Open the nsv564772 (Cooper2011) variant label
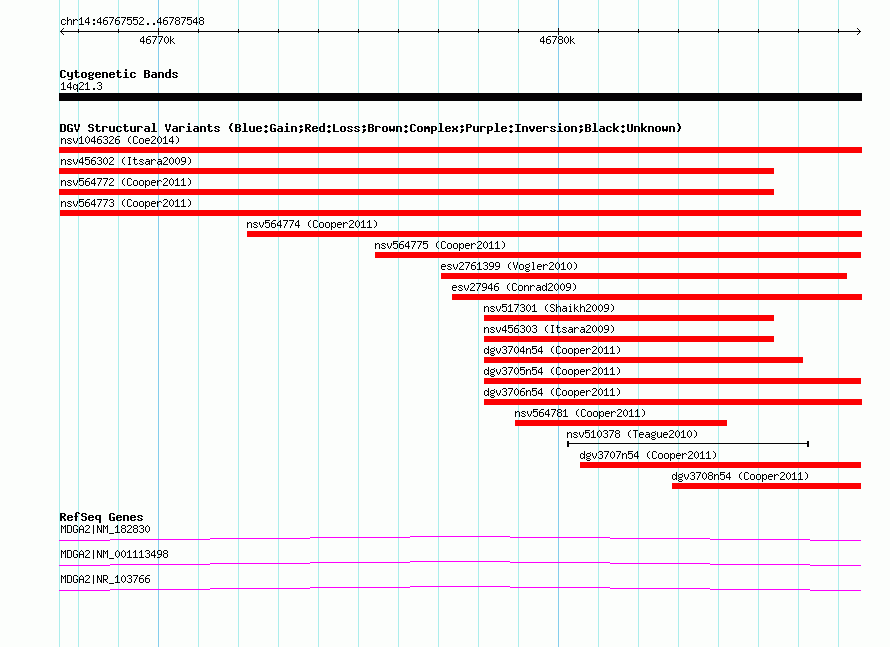Viewport: 890px width, 647px height. point(126,182)
